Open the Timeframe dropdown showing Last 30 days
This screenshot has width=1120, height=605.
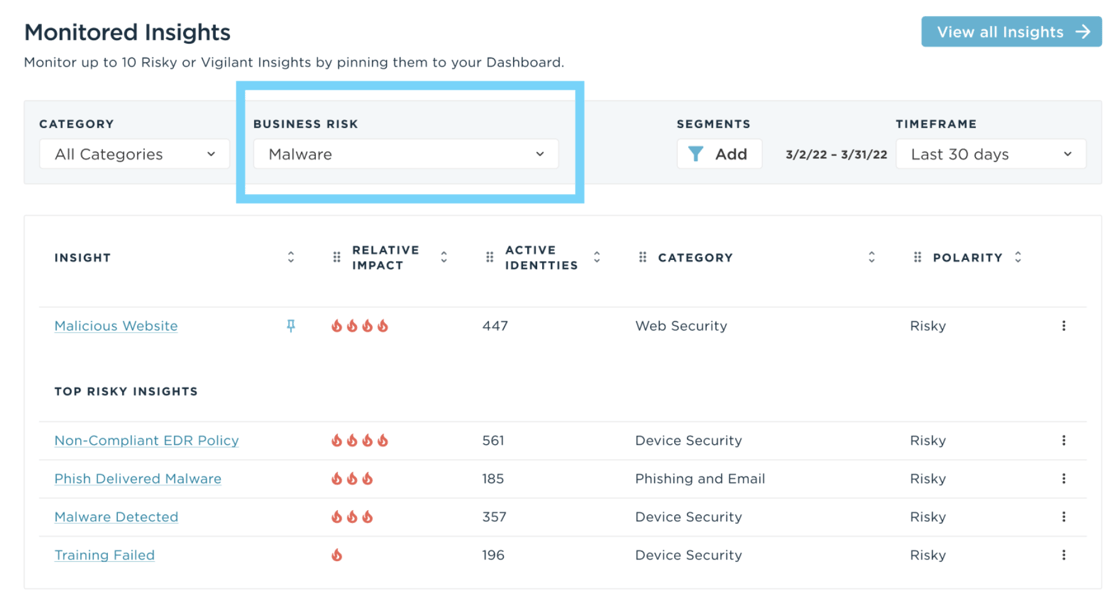click(991, 154)
